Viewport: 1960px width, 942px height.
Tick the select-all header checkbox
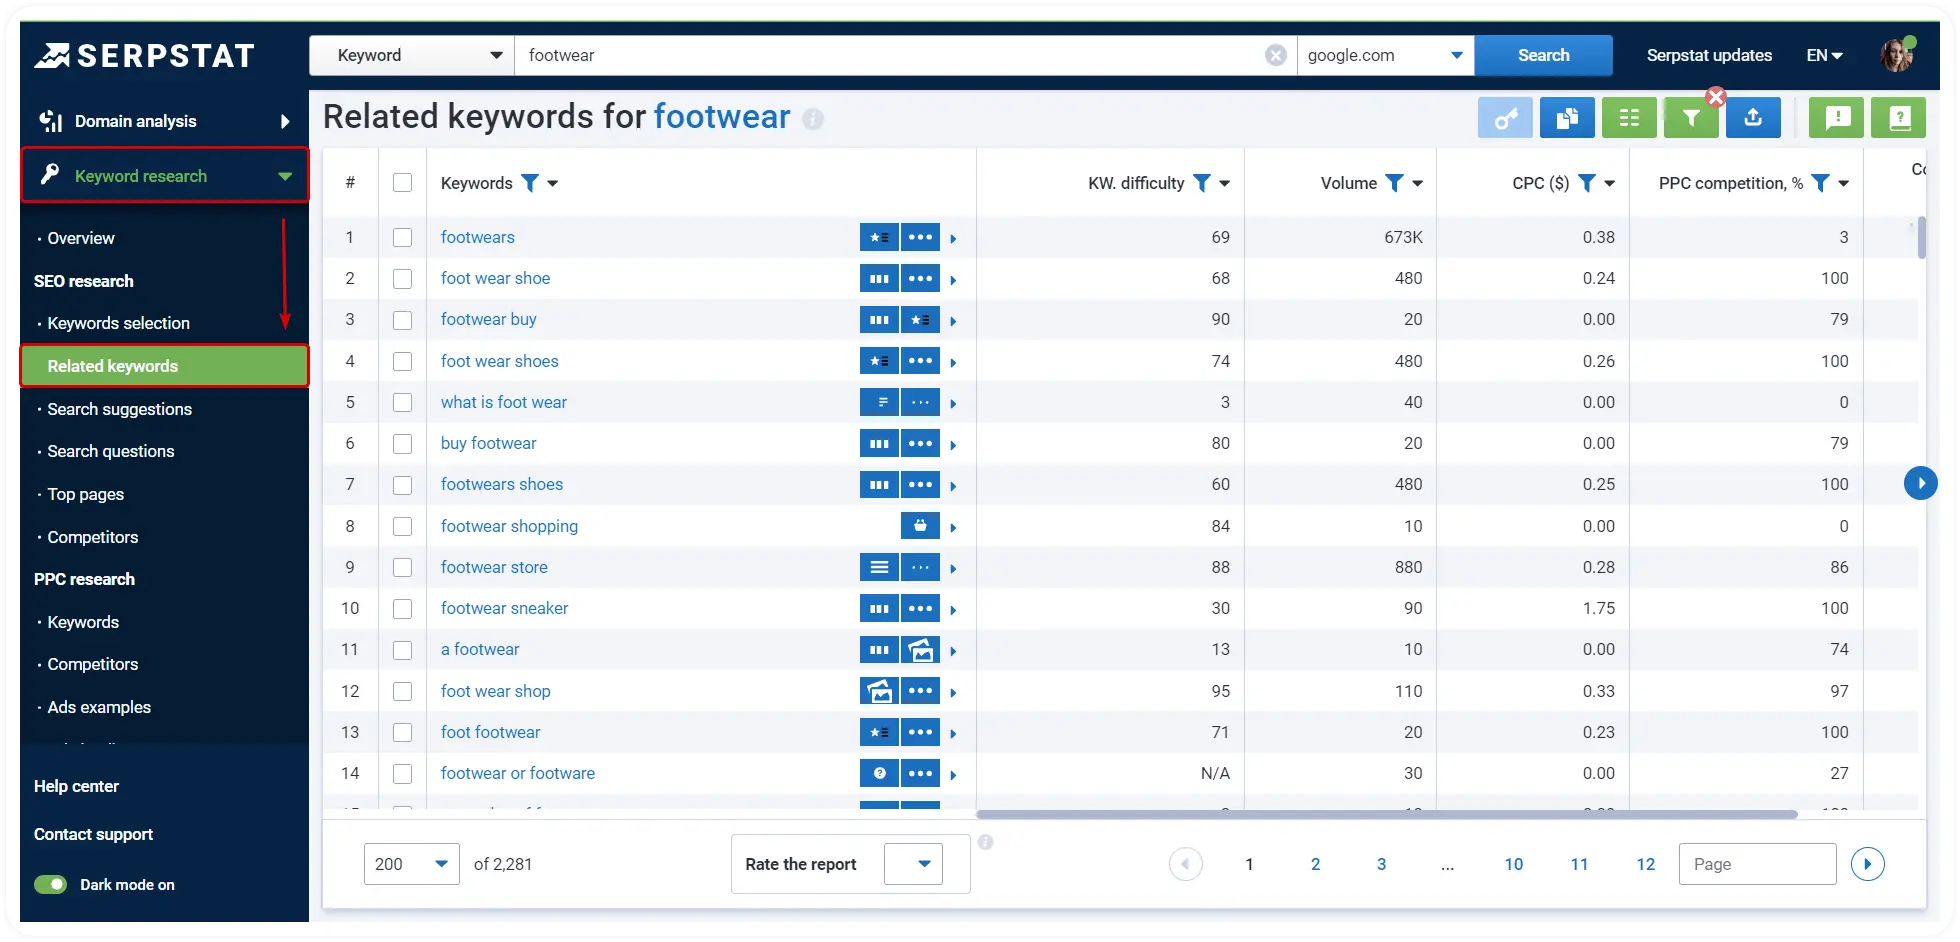(x=402, y=183)
